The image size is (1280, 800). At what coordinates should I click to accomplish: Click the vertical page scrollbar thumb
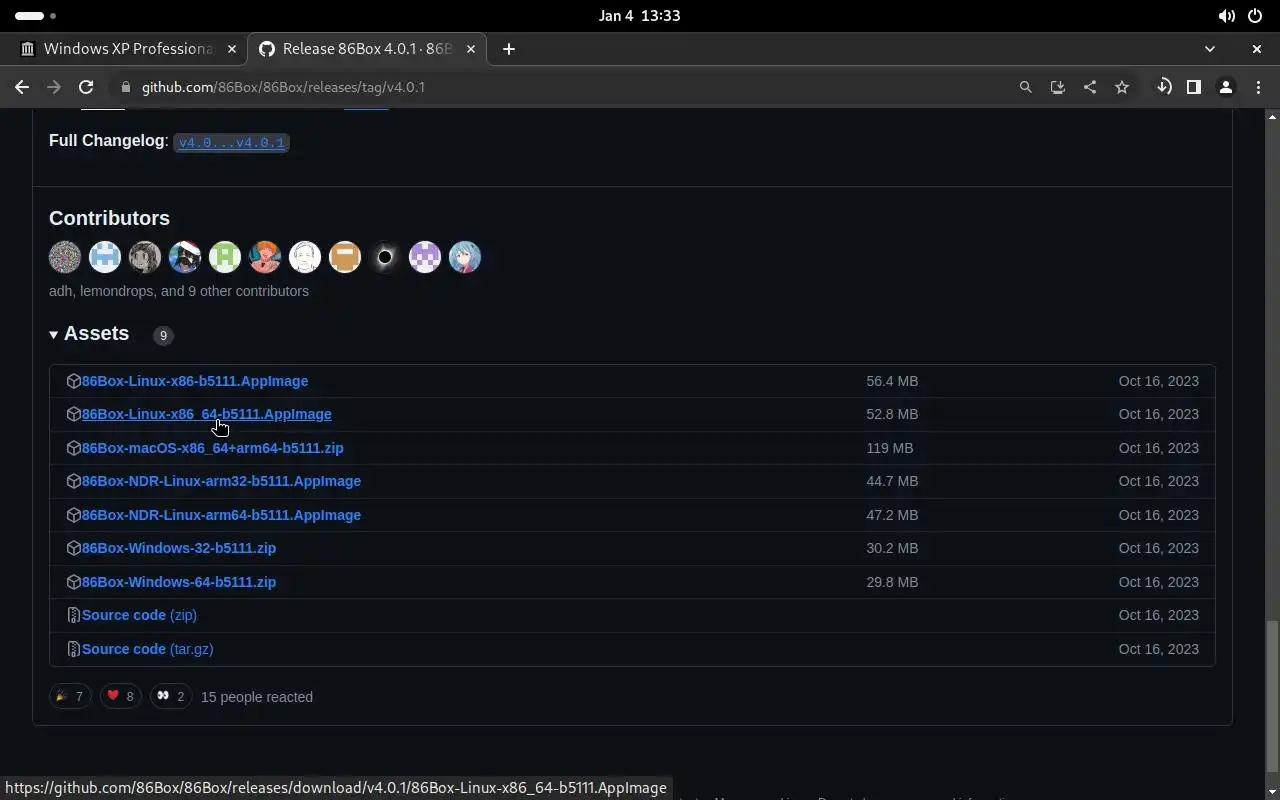coord(1272,696)
